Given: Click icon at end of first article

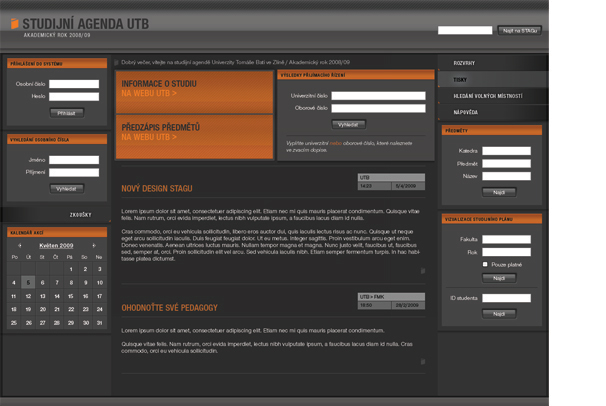Looking at the screenshot, I should click(x=423, y=270).
